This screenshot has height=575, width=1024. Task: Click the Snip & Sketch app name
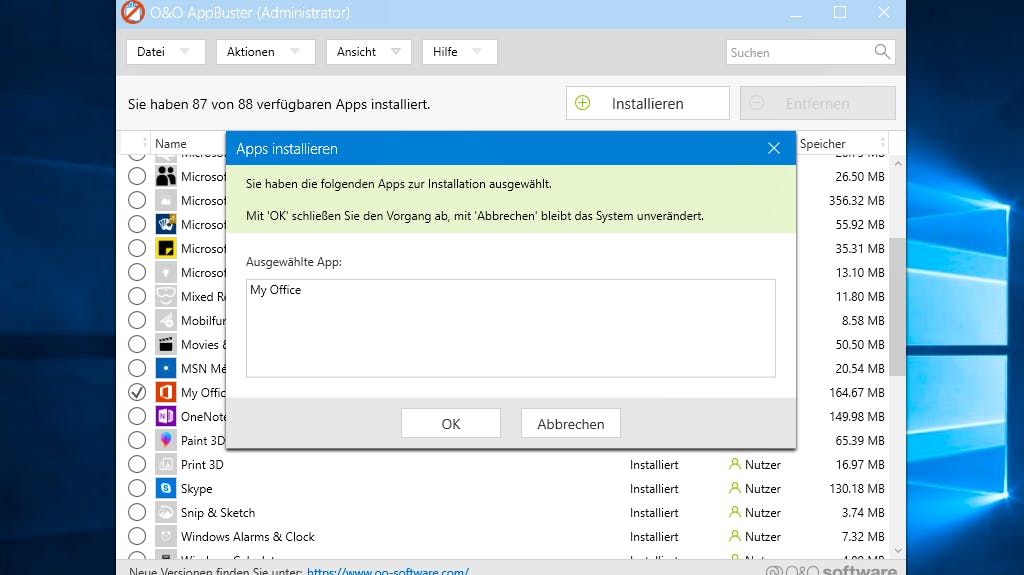pos(218,513)
